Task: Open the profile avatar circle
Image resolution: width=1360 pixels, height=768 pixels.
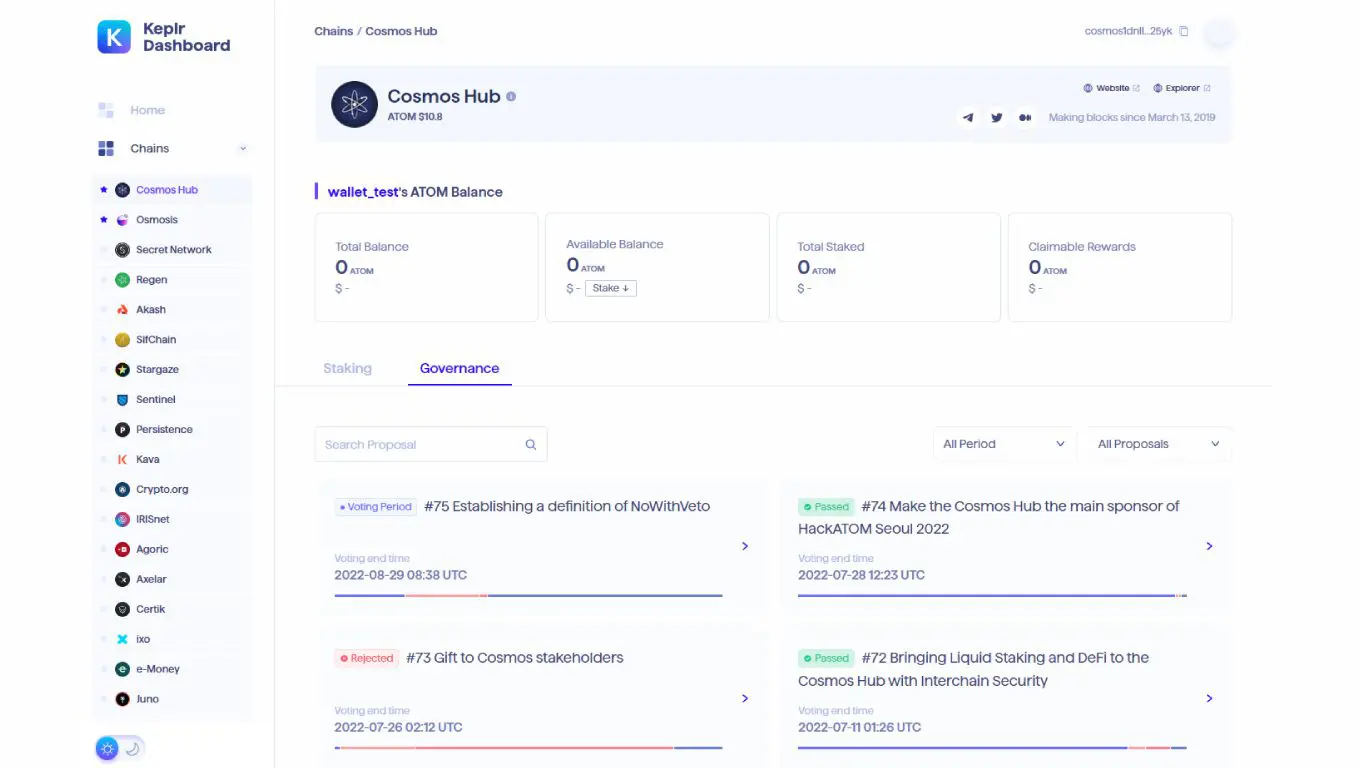Action: (1219, 33)
